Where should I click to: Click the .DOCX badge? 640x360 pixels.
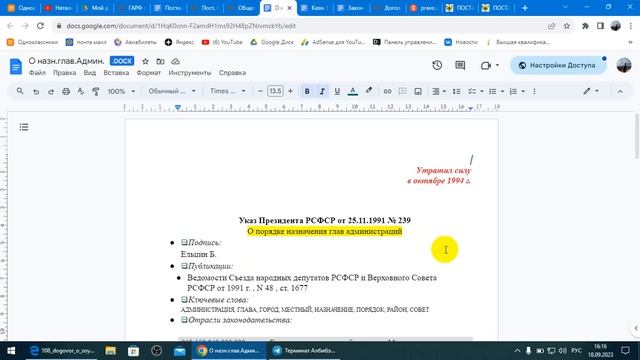pos(122,61)
